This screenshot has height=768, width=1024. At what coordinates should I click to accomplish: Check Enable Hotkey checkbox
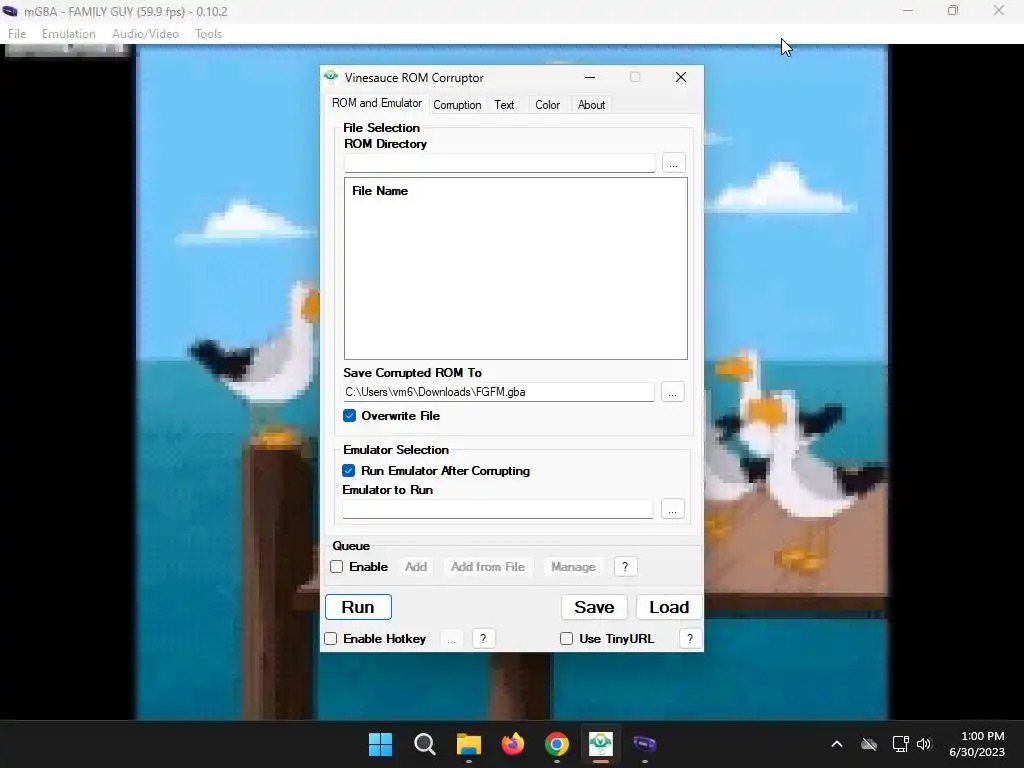coord(330,639)
